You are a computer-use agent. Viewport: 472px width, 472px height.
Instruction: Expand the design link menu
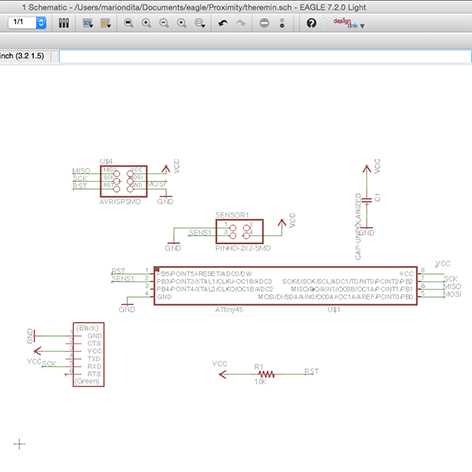click(349, 23)
